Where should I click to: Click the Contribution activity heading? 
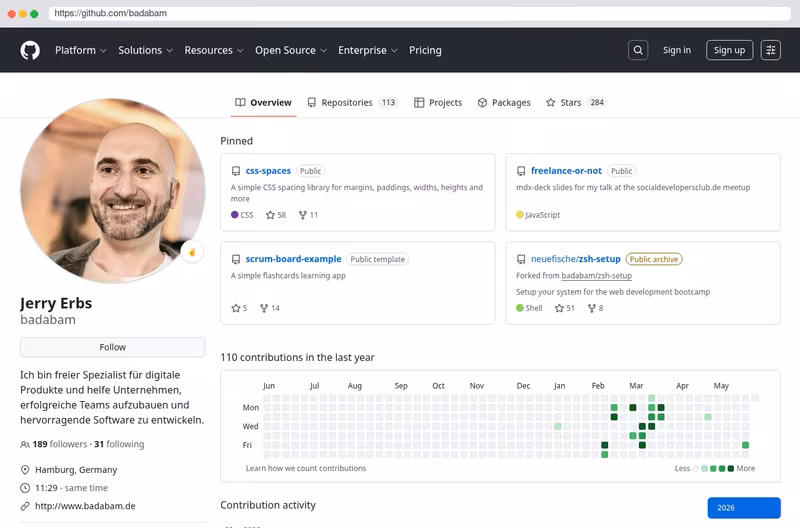point(268,505)
